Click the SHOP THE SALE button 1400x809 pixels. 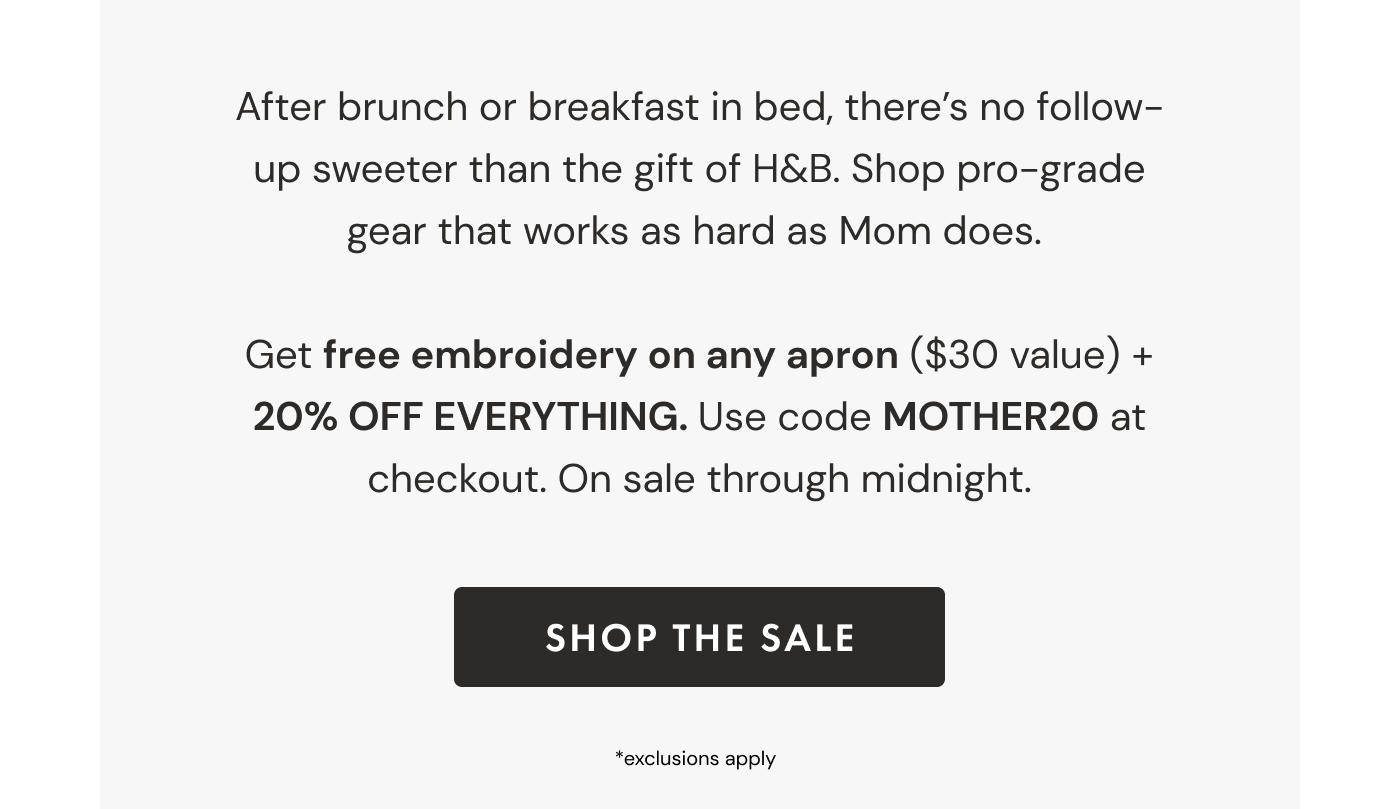[699, 637]
